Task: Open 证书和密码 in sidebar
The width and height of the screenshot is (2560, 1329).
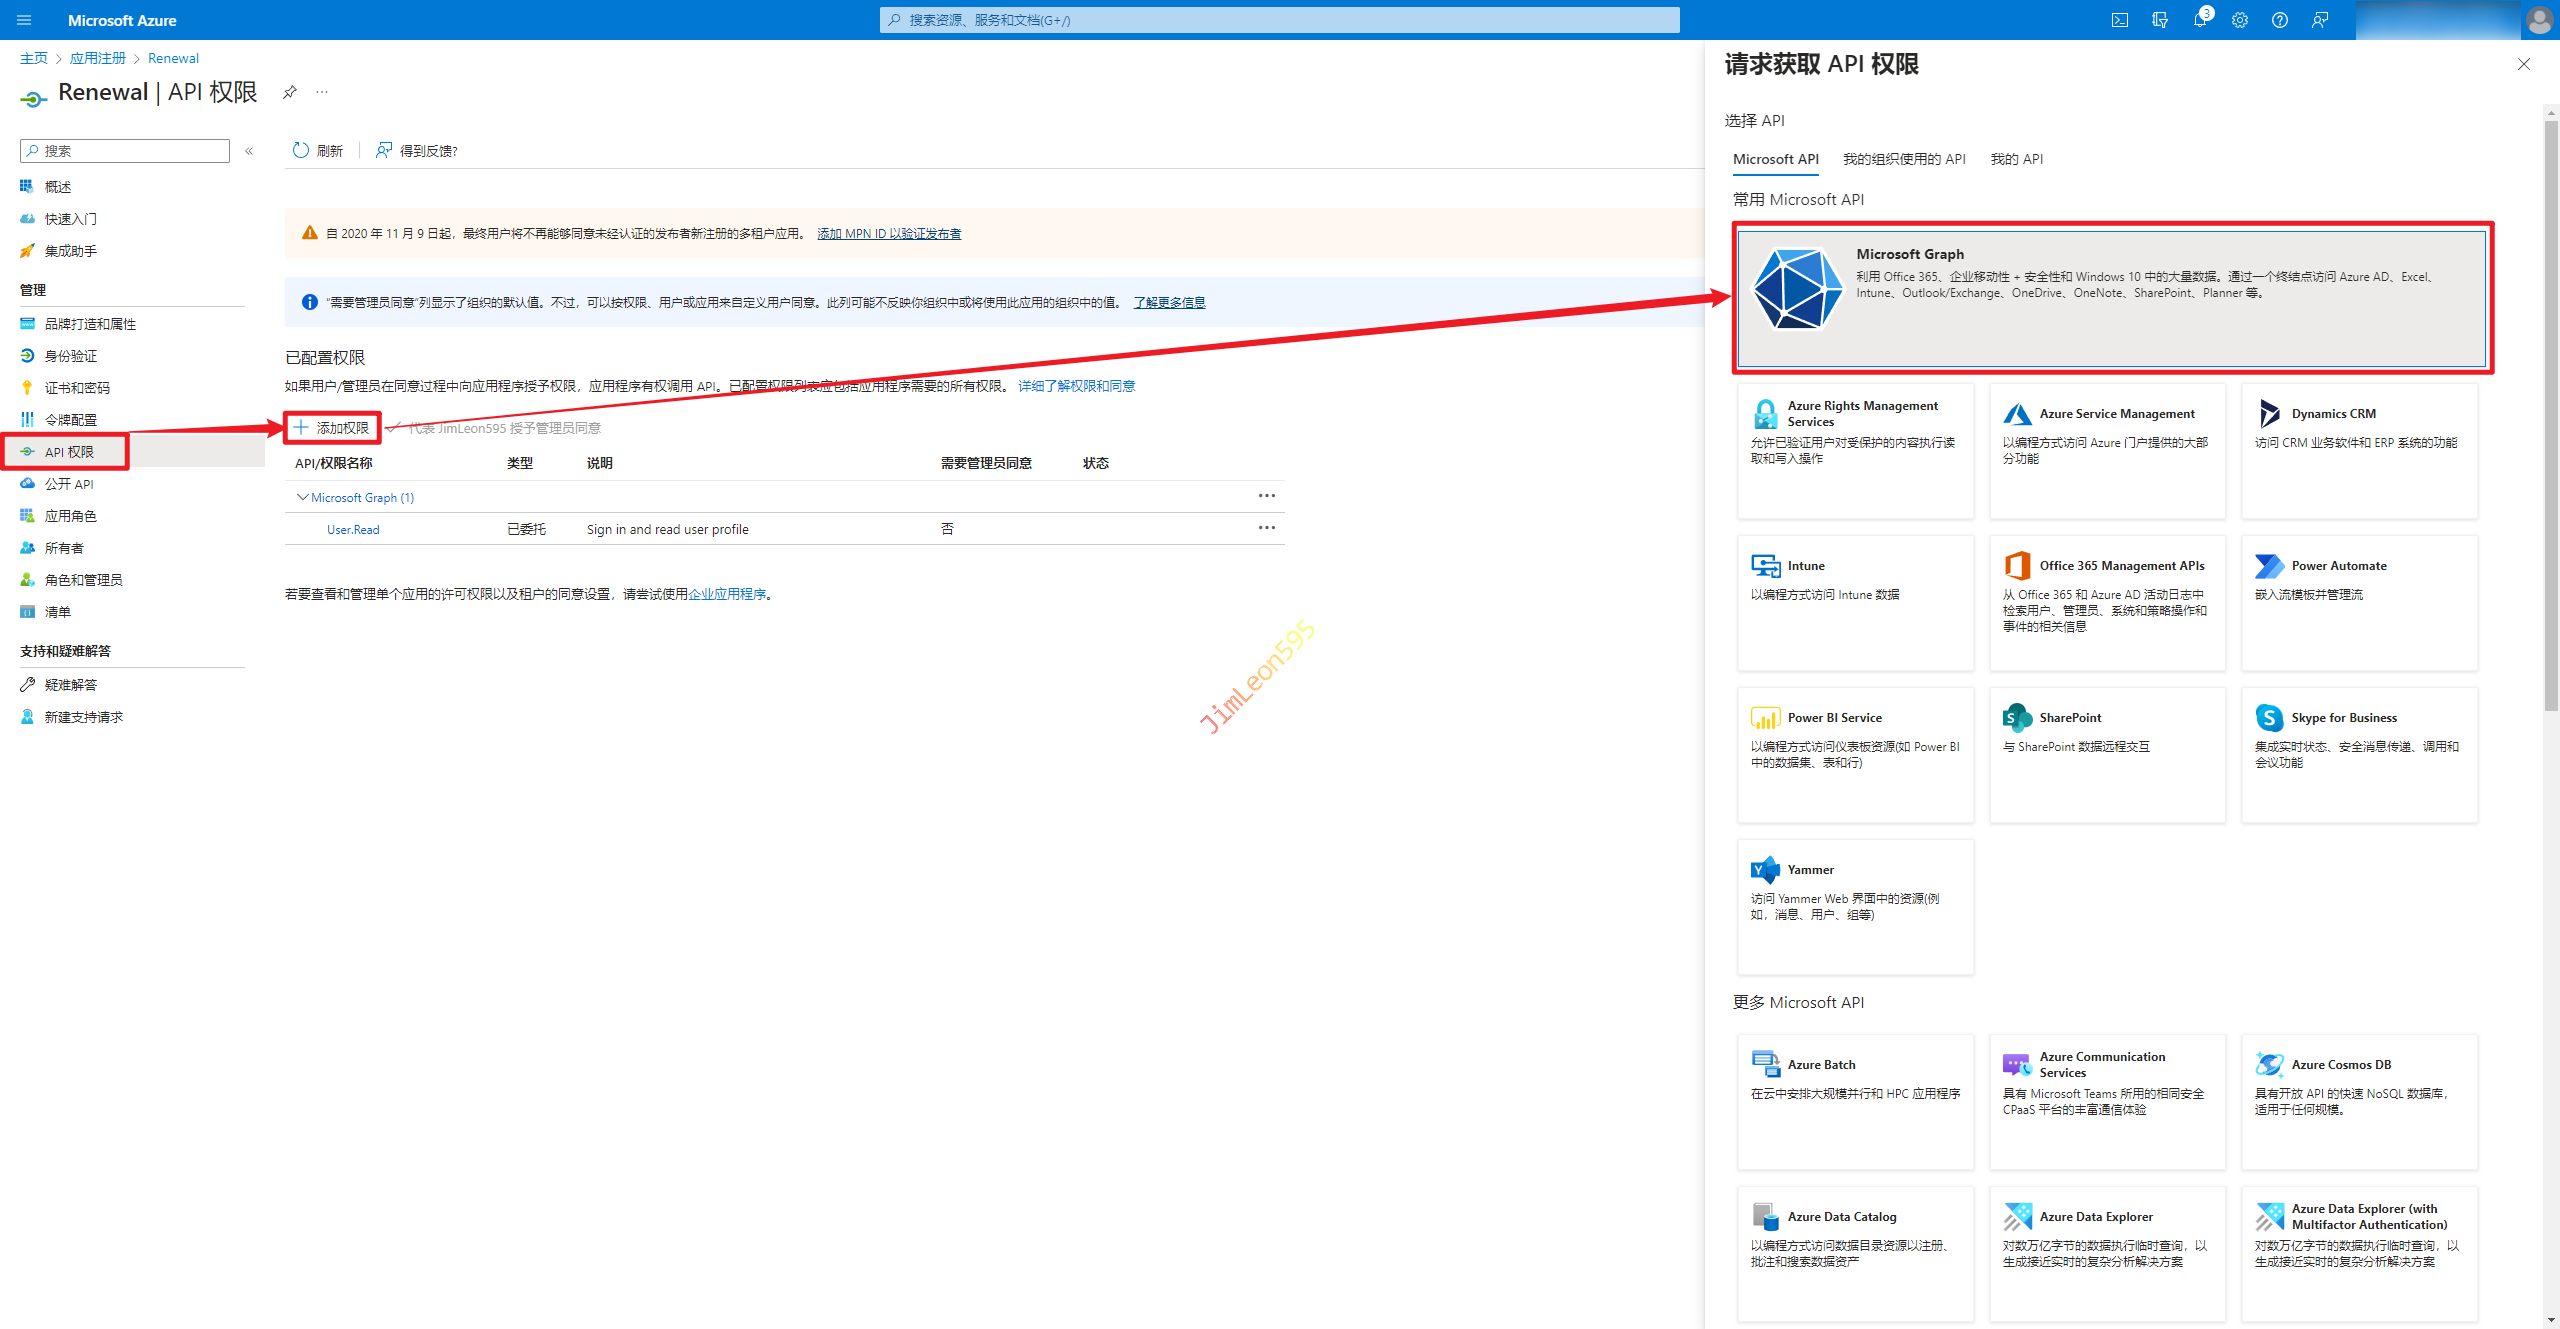Action: click(77, 388)
